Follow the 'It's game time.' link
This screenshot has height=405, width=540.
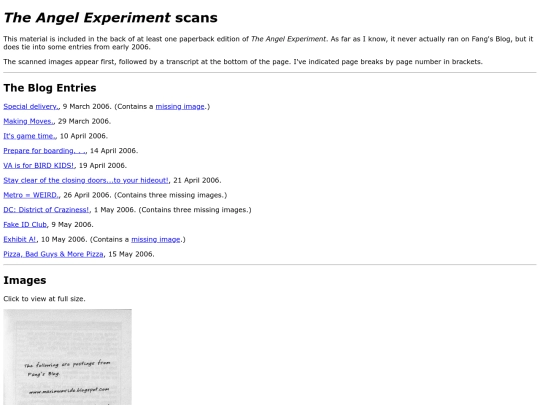[x=30, y=136]
